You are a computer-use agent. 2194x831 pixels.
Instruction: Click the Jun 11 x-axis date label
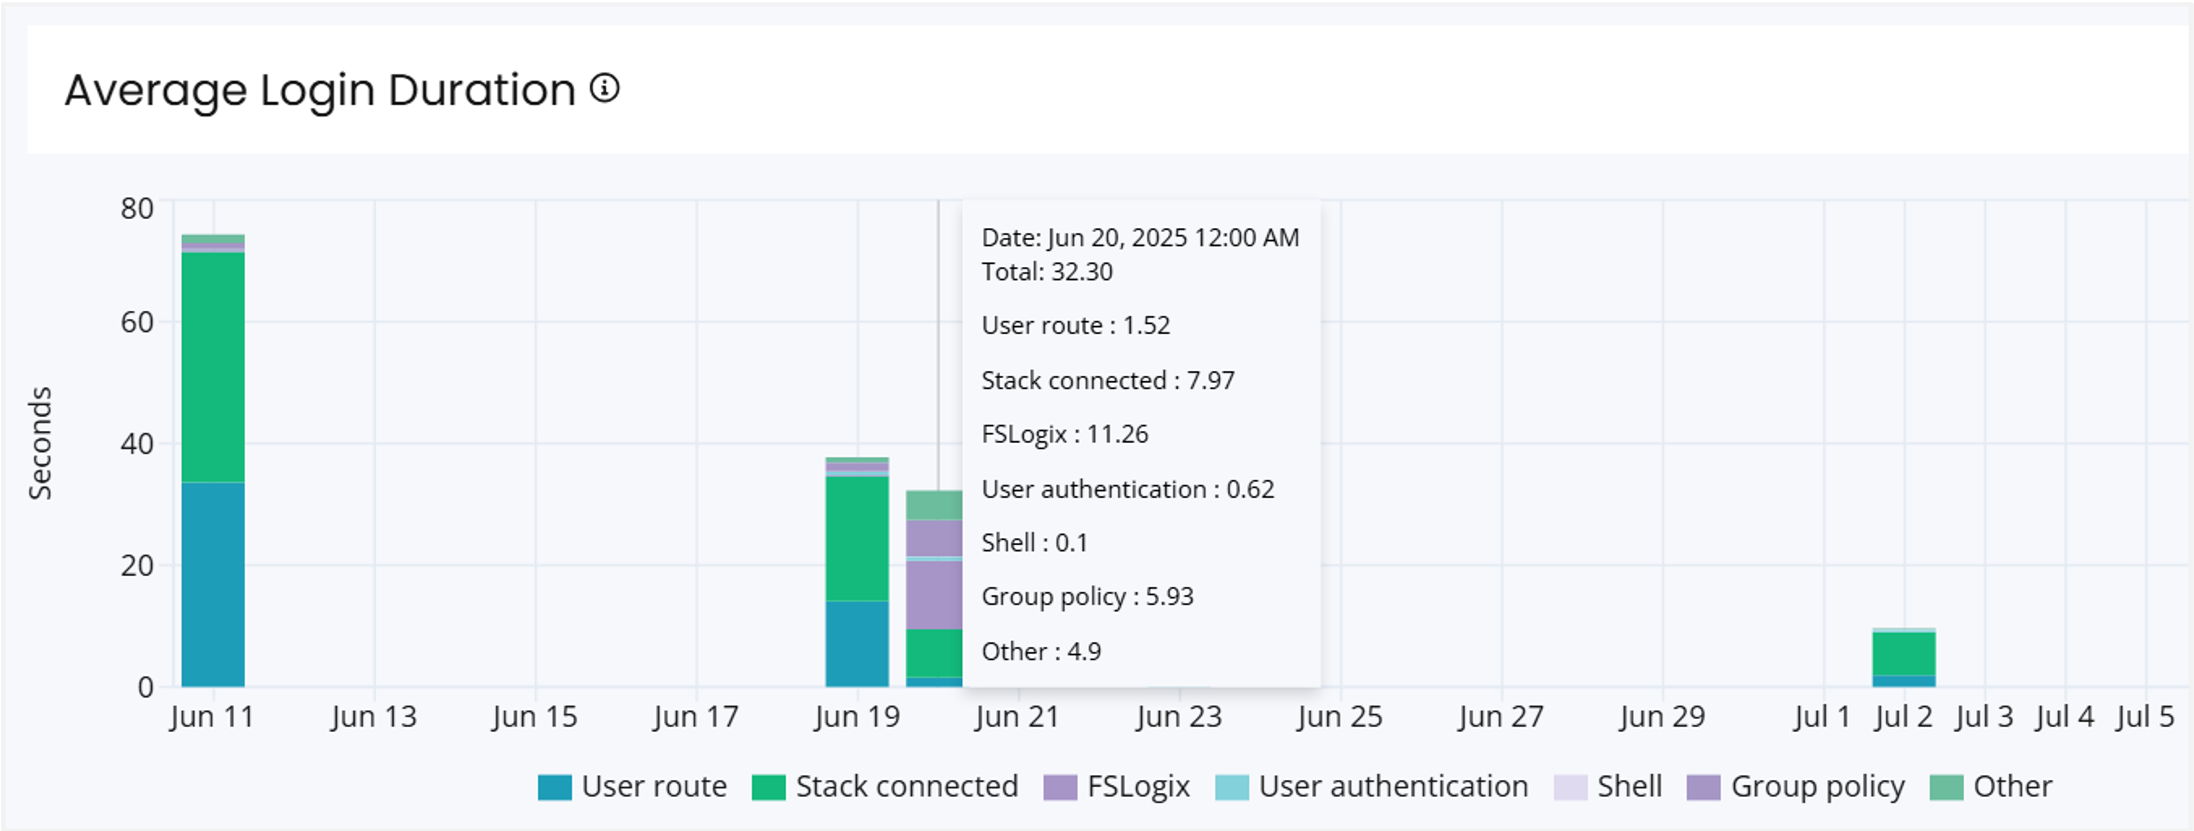[212, 717]
